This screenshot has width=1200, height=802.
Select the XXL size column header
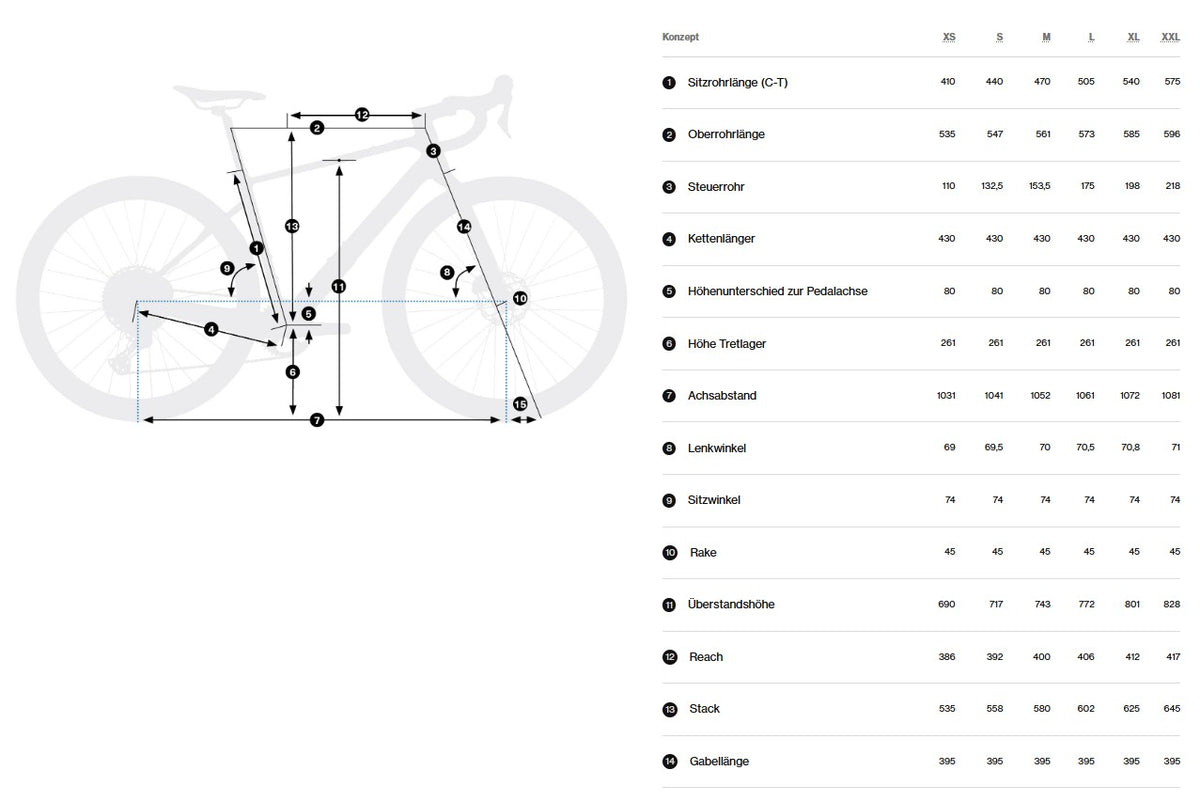pyautogui.click(x=1170, y=37)
